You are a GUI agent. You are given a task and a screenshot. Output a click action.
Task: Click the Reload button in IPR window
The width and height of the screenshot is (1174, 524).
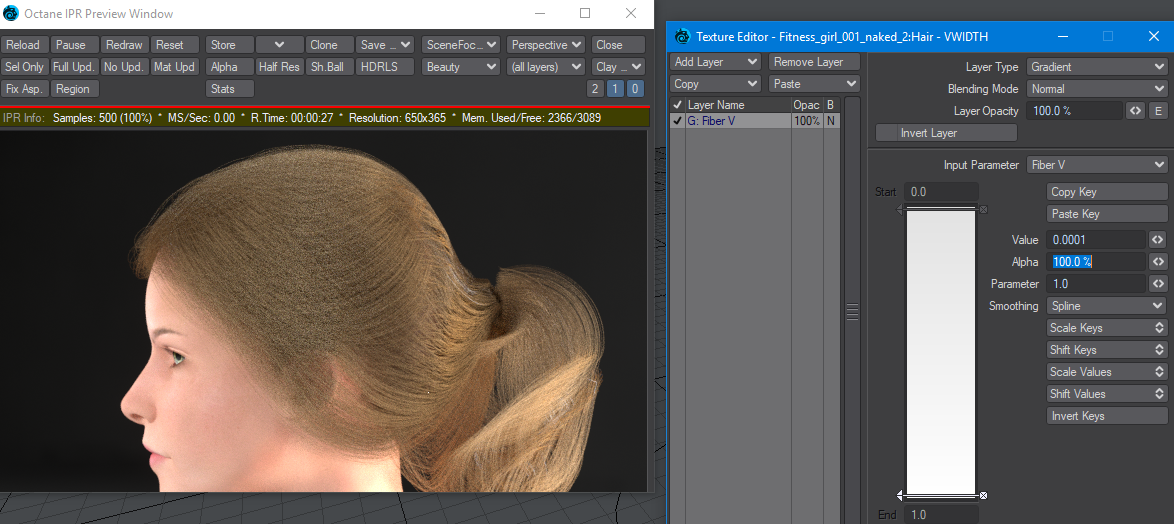25,45
